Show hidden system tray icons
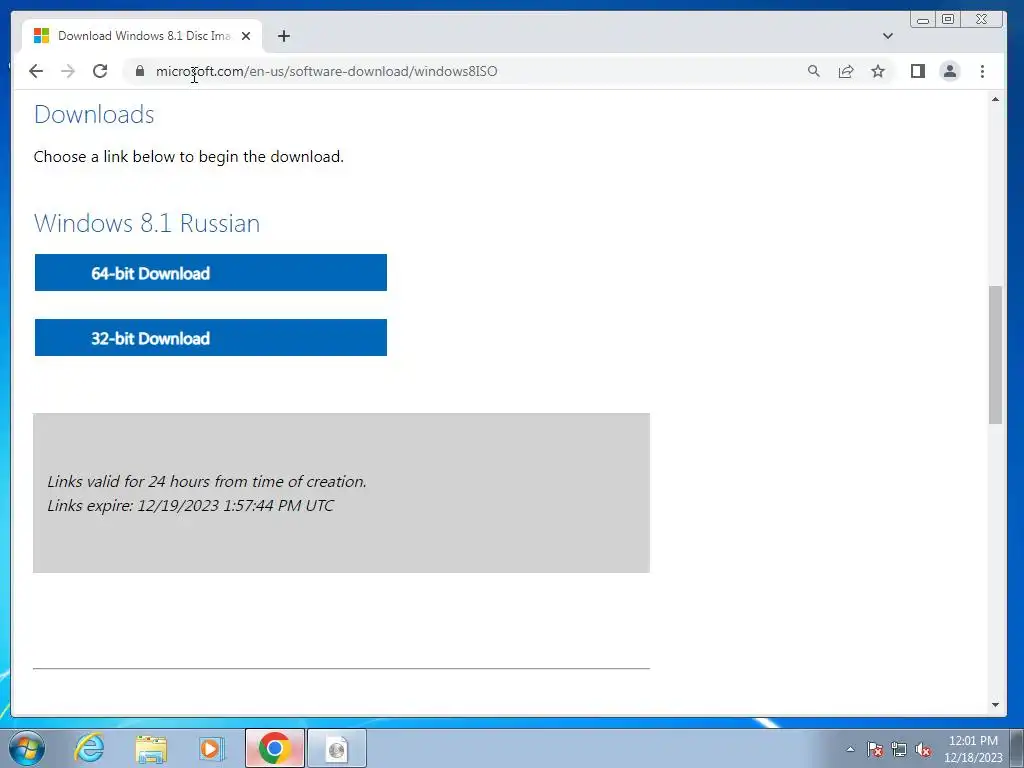1024x768 pixels. [x=850, y=749]
